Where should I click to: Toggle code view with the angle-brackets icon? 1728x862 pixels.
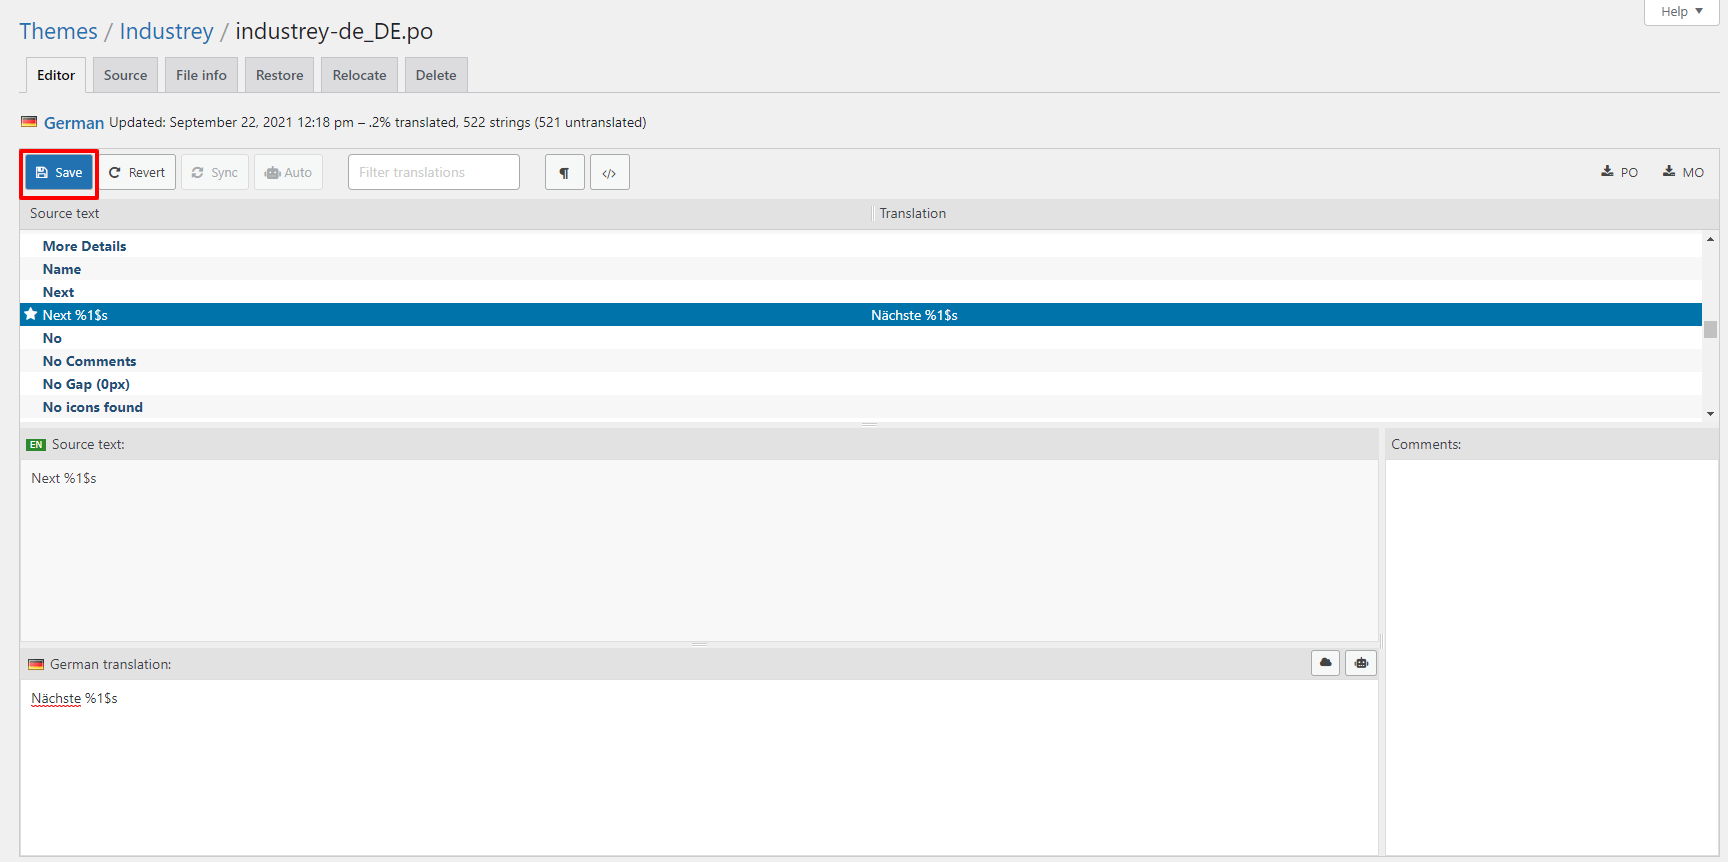coord(609,173)
